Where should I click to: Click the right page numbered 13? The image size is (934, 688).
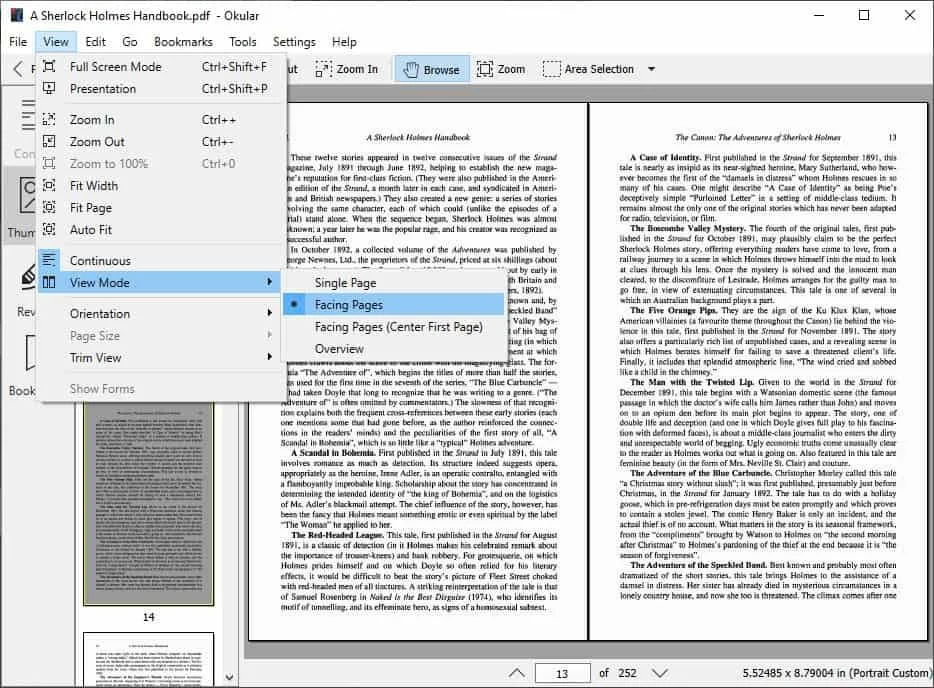coord(758,371)
